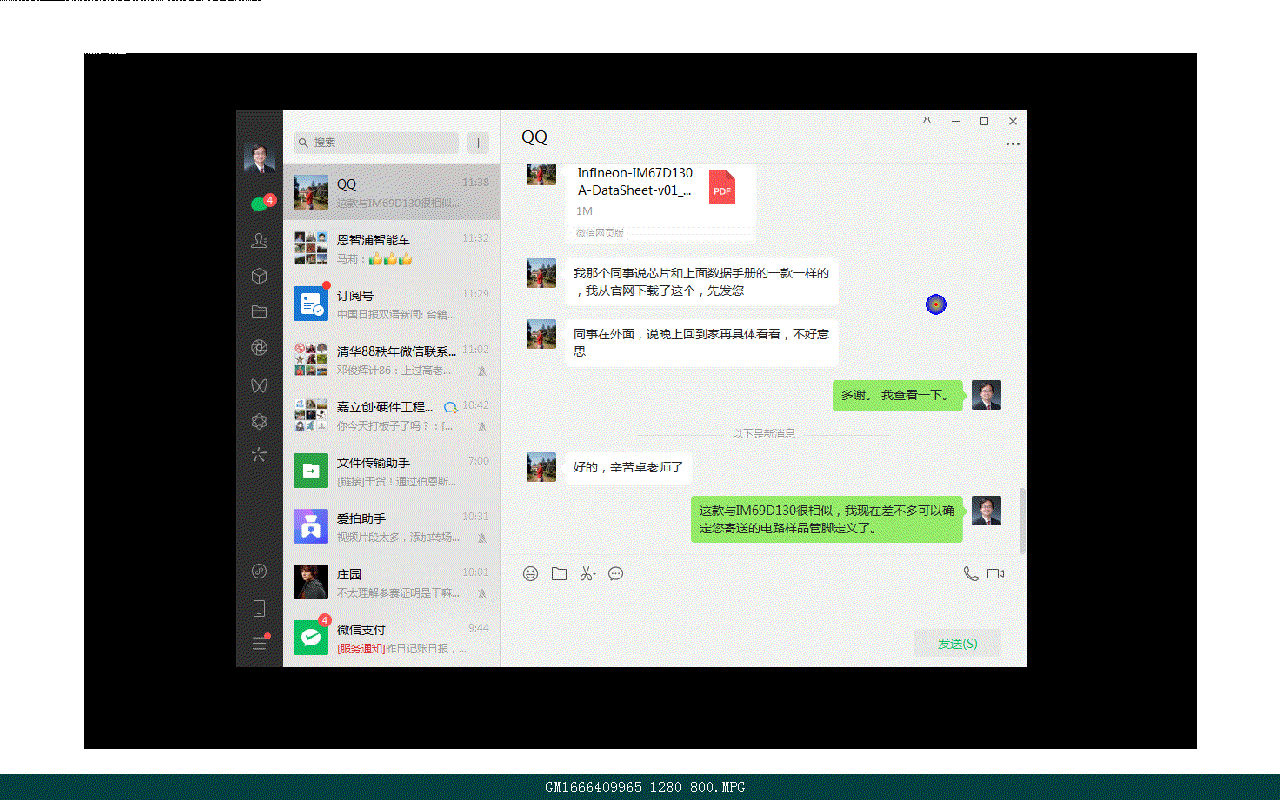Open the 思智浦智能车 group chat
1280x800 pixels.
[391, 248]
